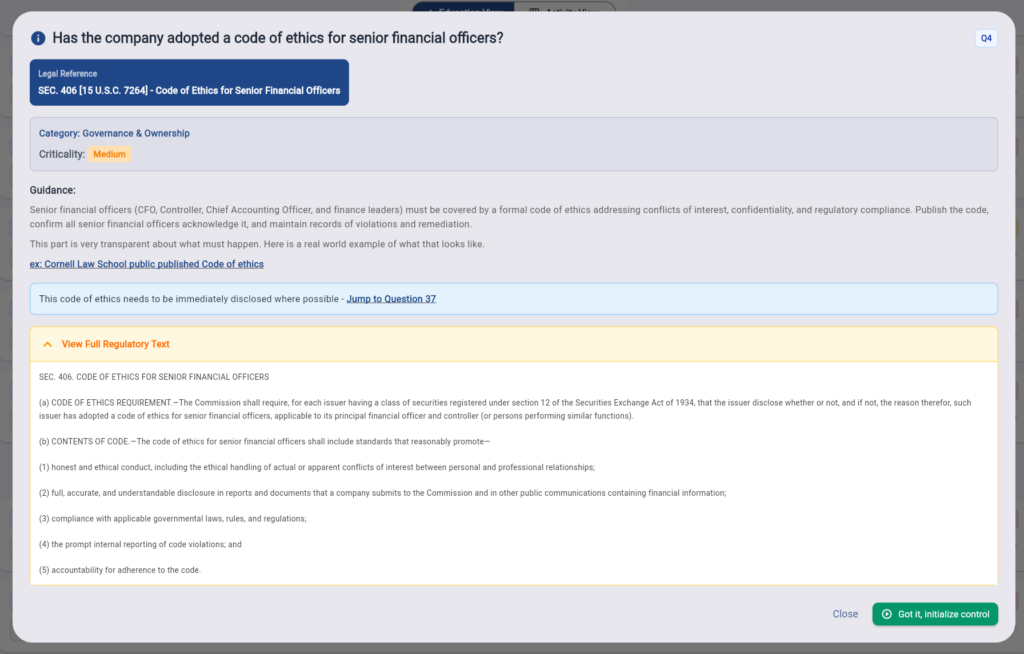The image size is (1024, 654).
Task: Click the Medium criticality badge
Action: click(x=109, y=154)
